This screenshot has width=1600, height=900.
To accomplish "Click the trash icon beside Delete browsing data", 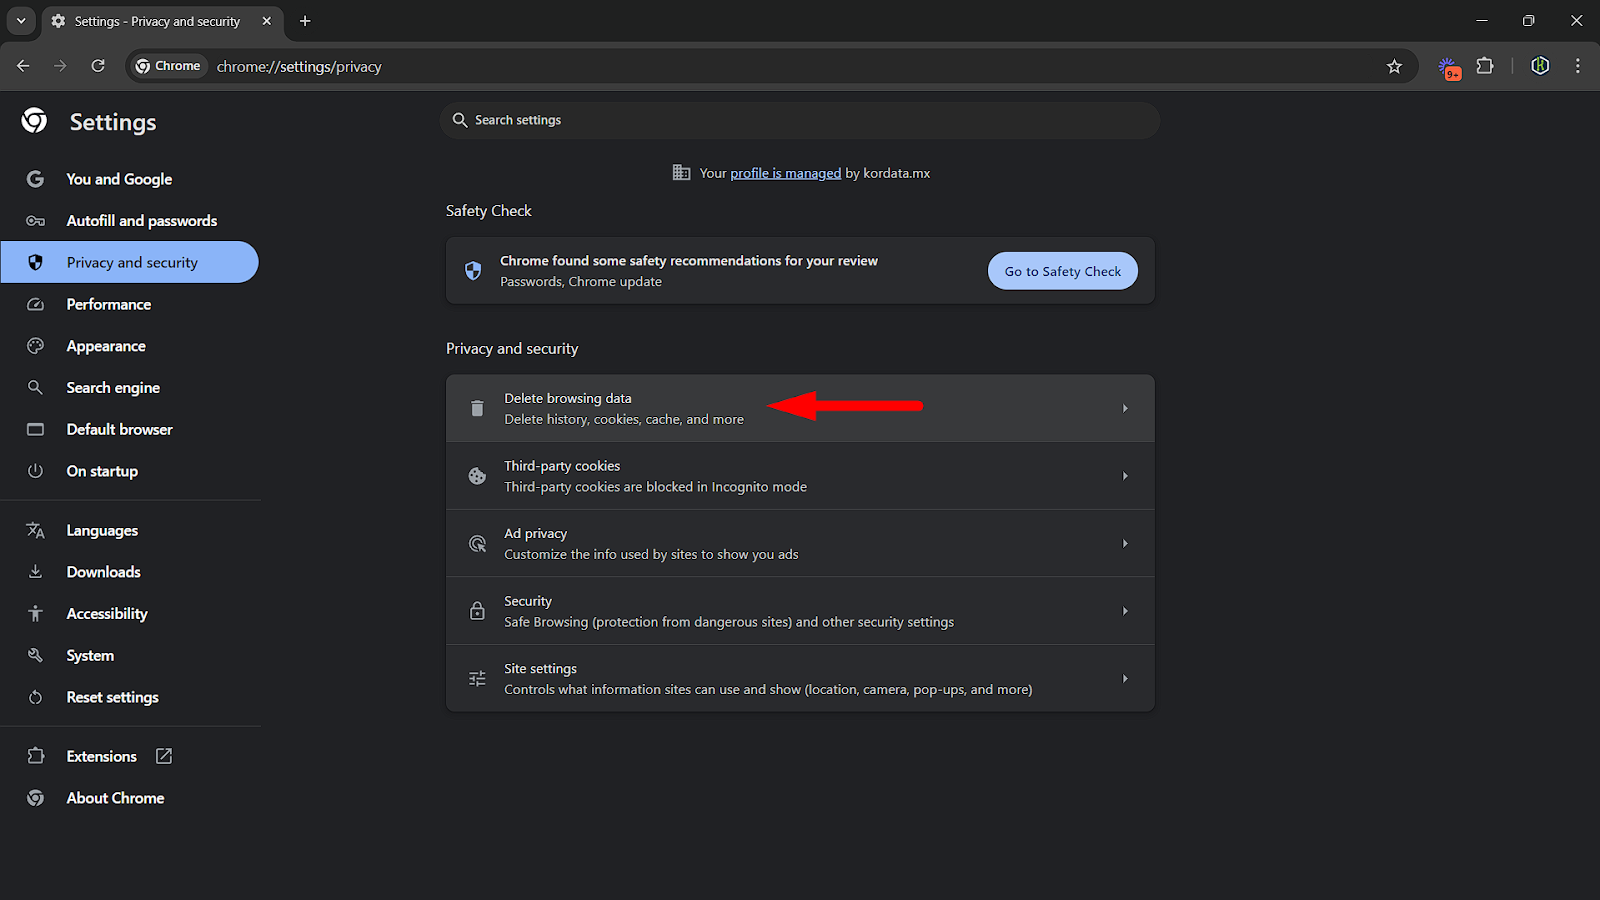I will tap(477, 409).
